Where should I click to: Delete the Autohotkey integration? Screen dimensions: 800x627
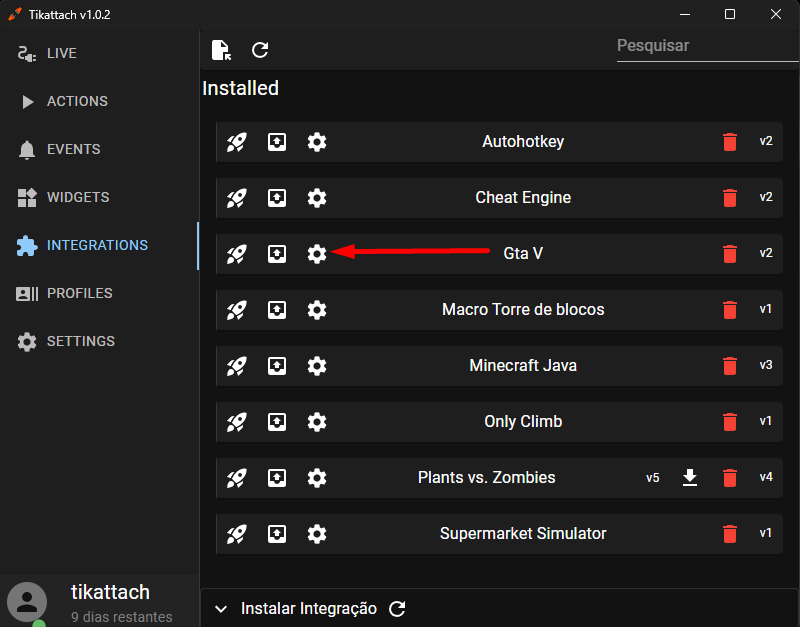(x=730, y=142)
